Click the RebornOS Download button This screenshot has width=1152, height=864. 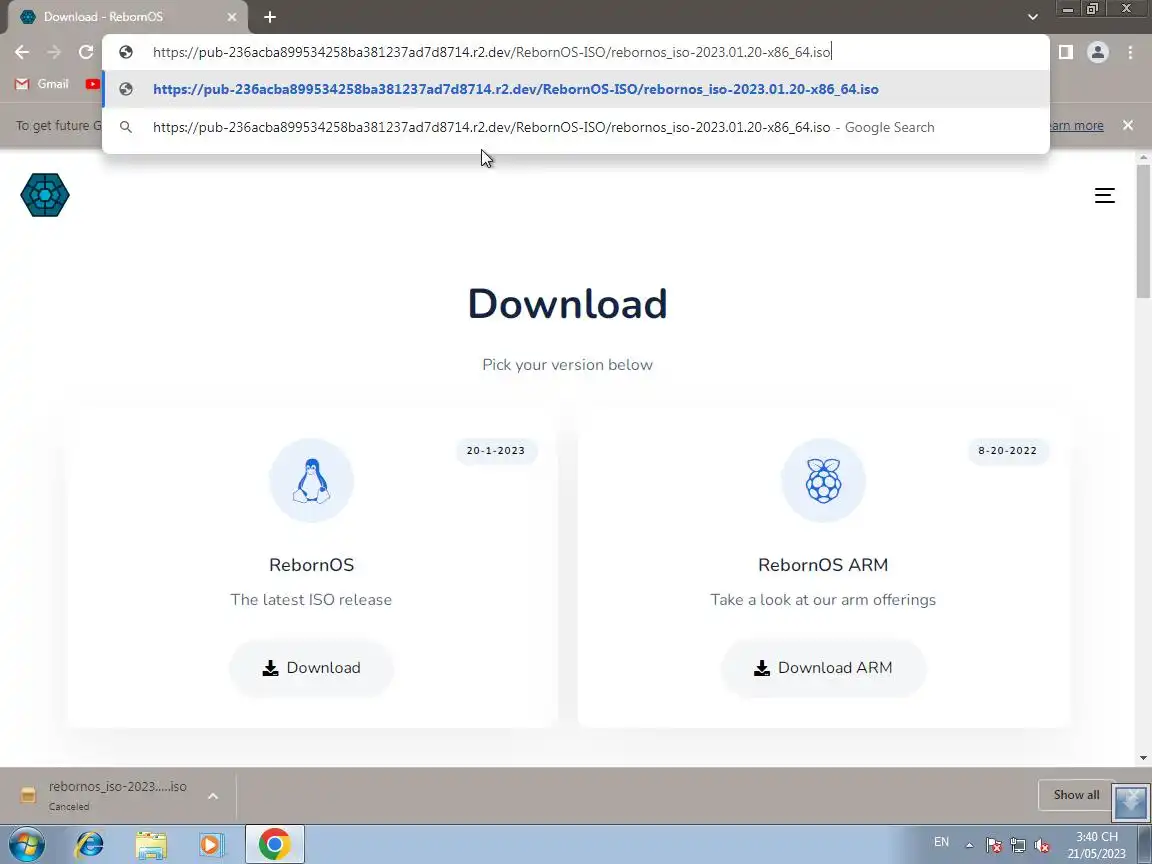point(312,668)
